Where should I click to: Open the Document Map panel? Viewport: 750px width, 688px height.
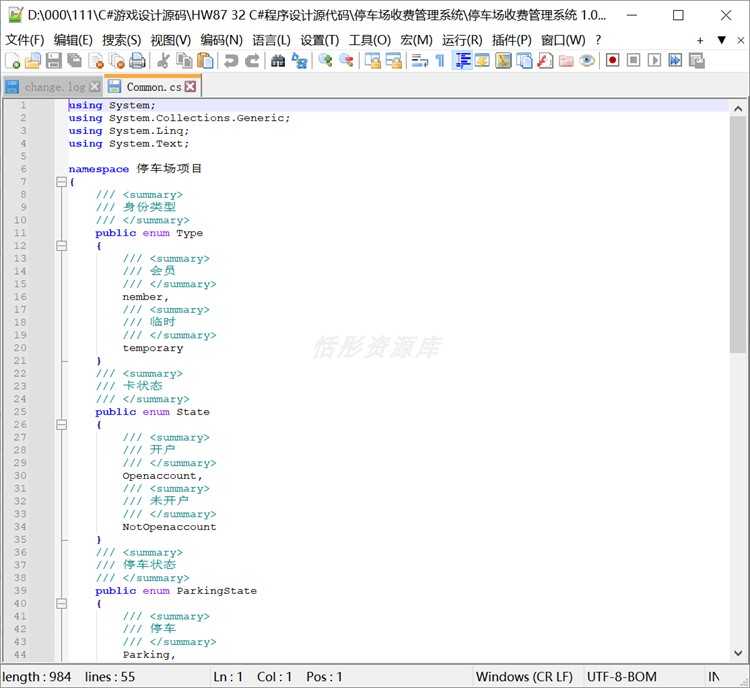(503, 61)
